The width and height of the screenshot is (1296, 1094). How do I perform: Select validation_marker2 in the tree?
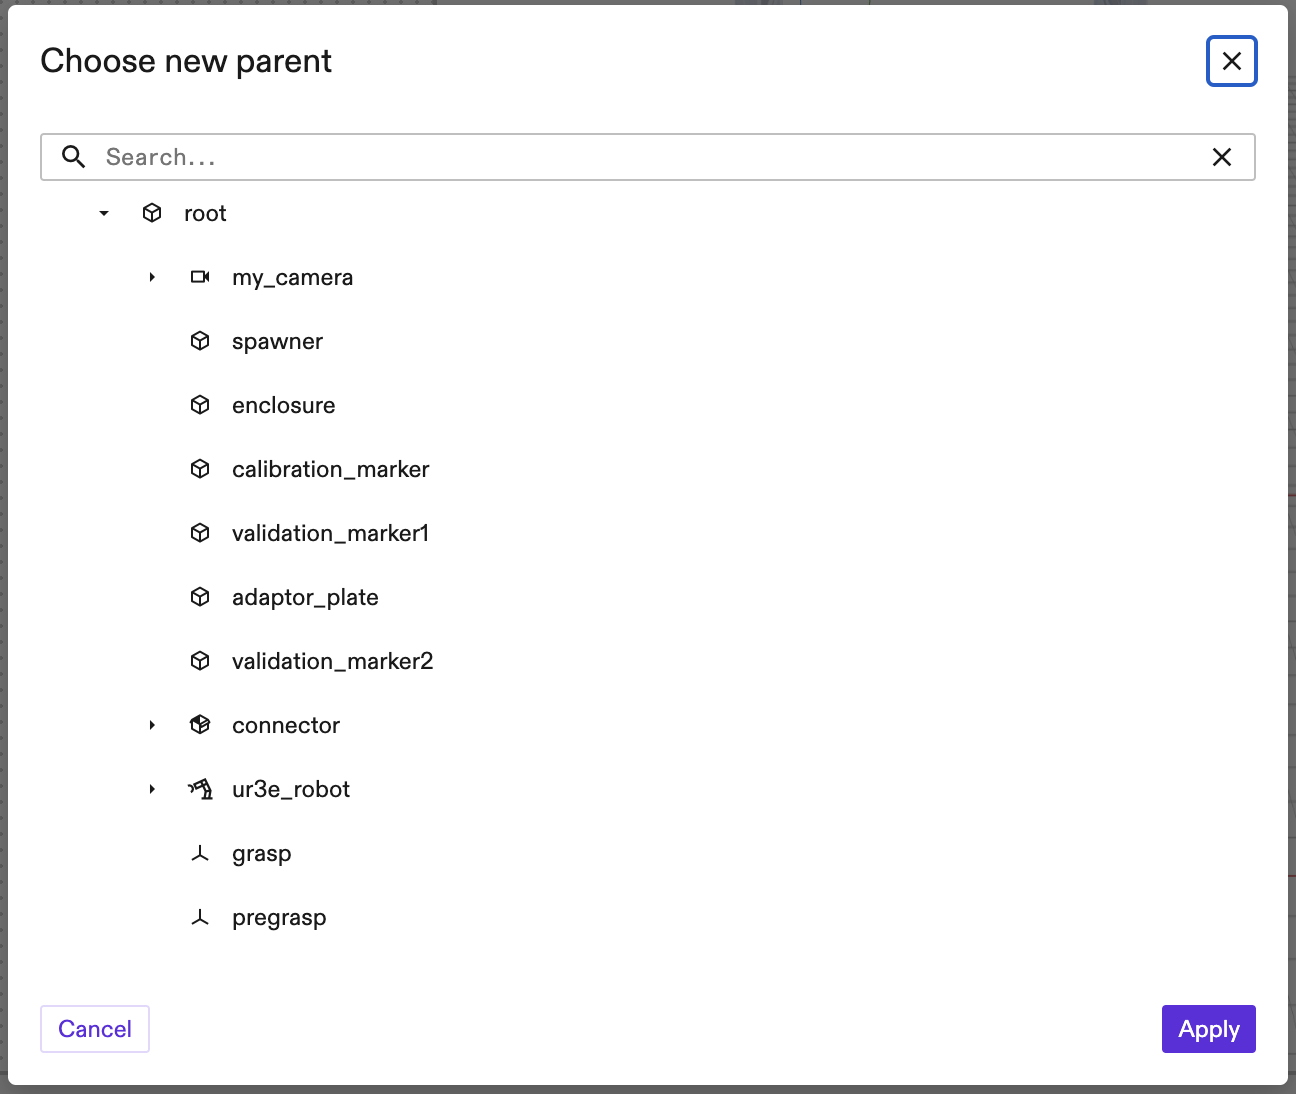point(332,661)
